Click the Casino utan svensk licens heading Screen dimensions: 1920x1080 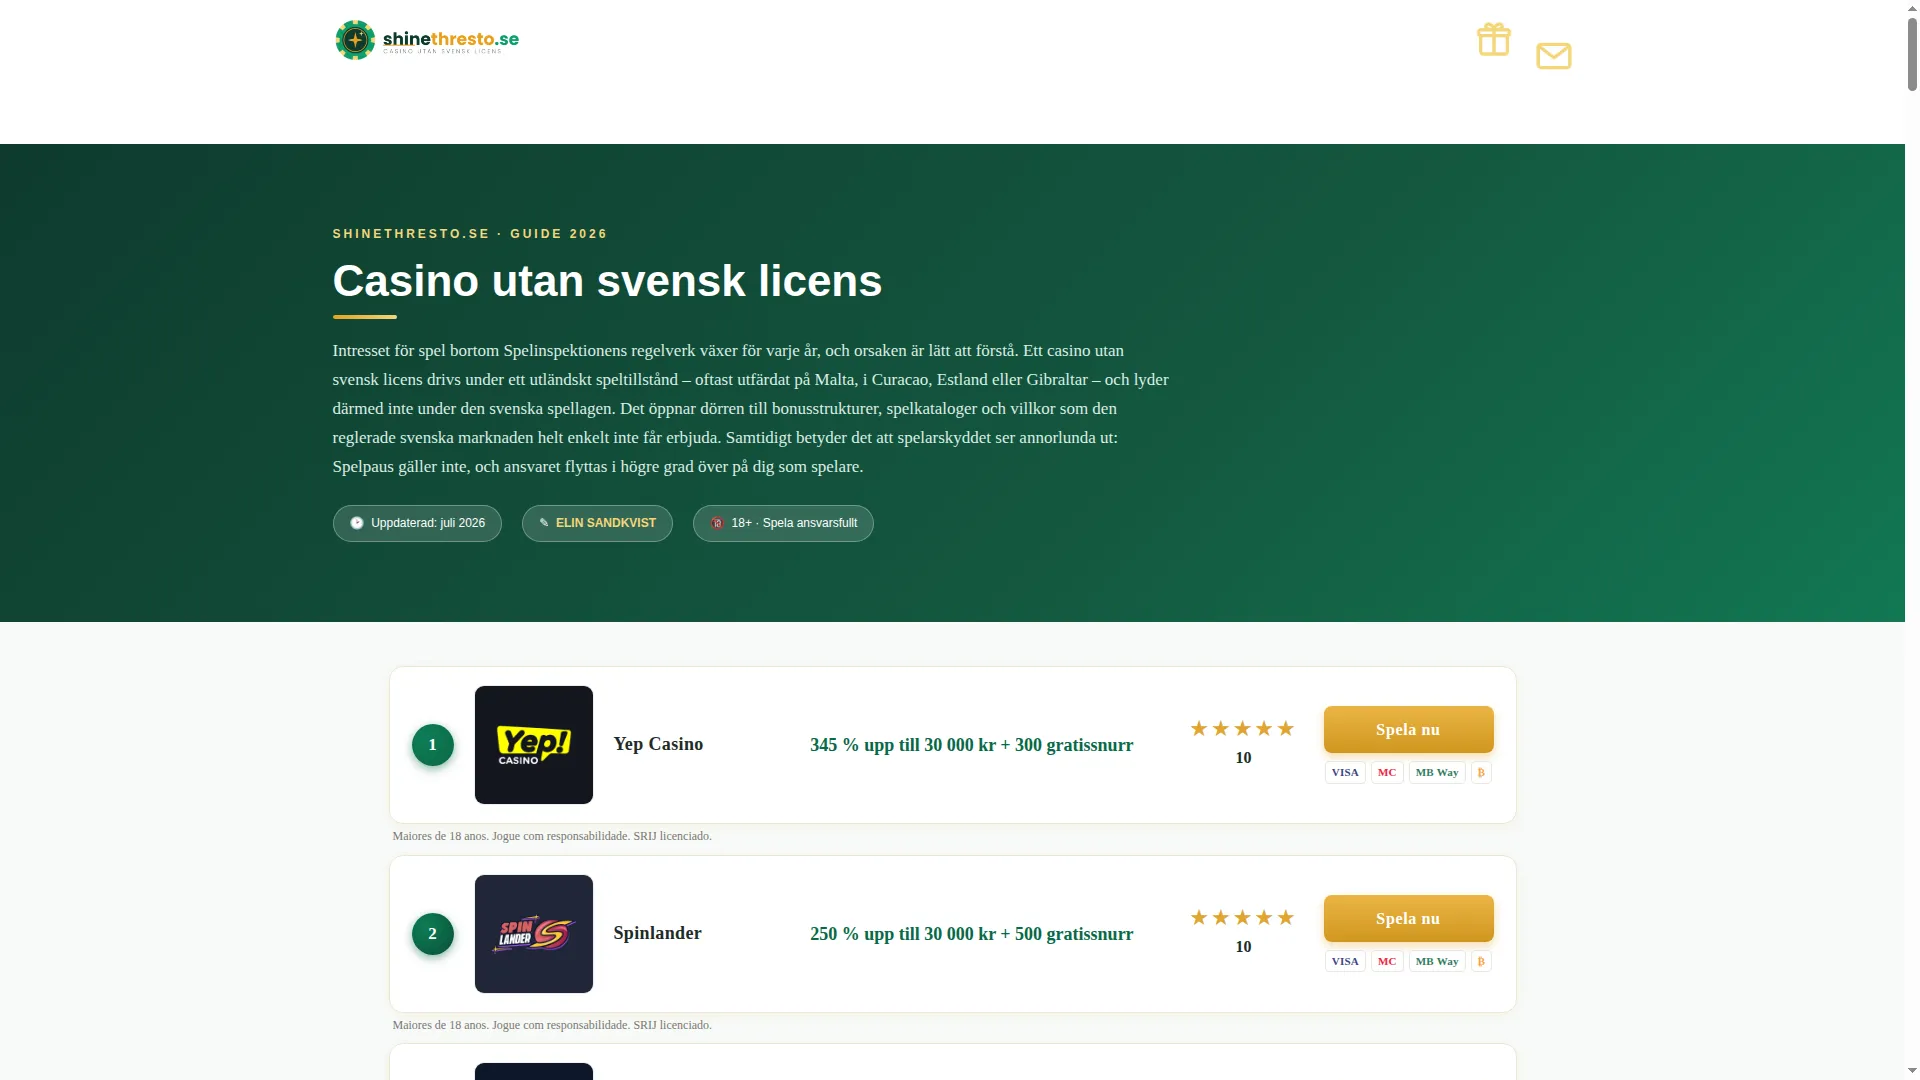tap(607, 282)
